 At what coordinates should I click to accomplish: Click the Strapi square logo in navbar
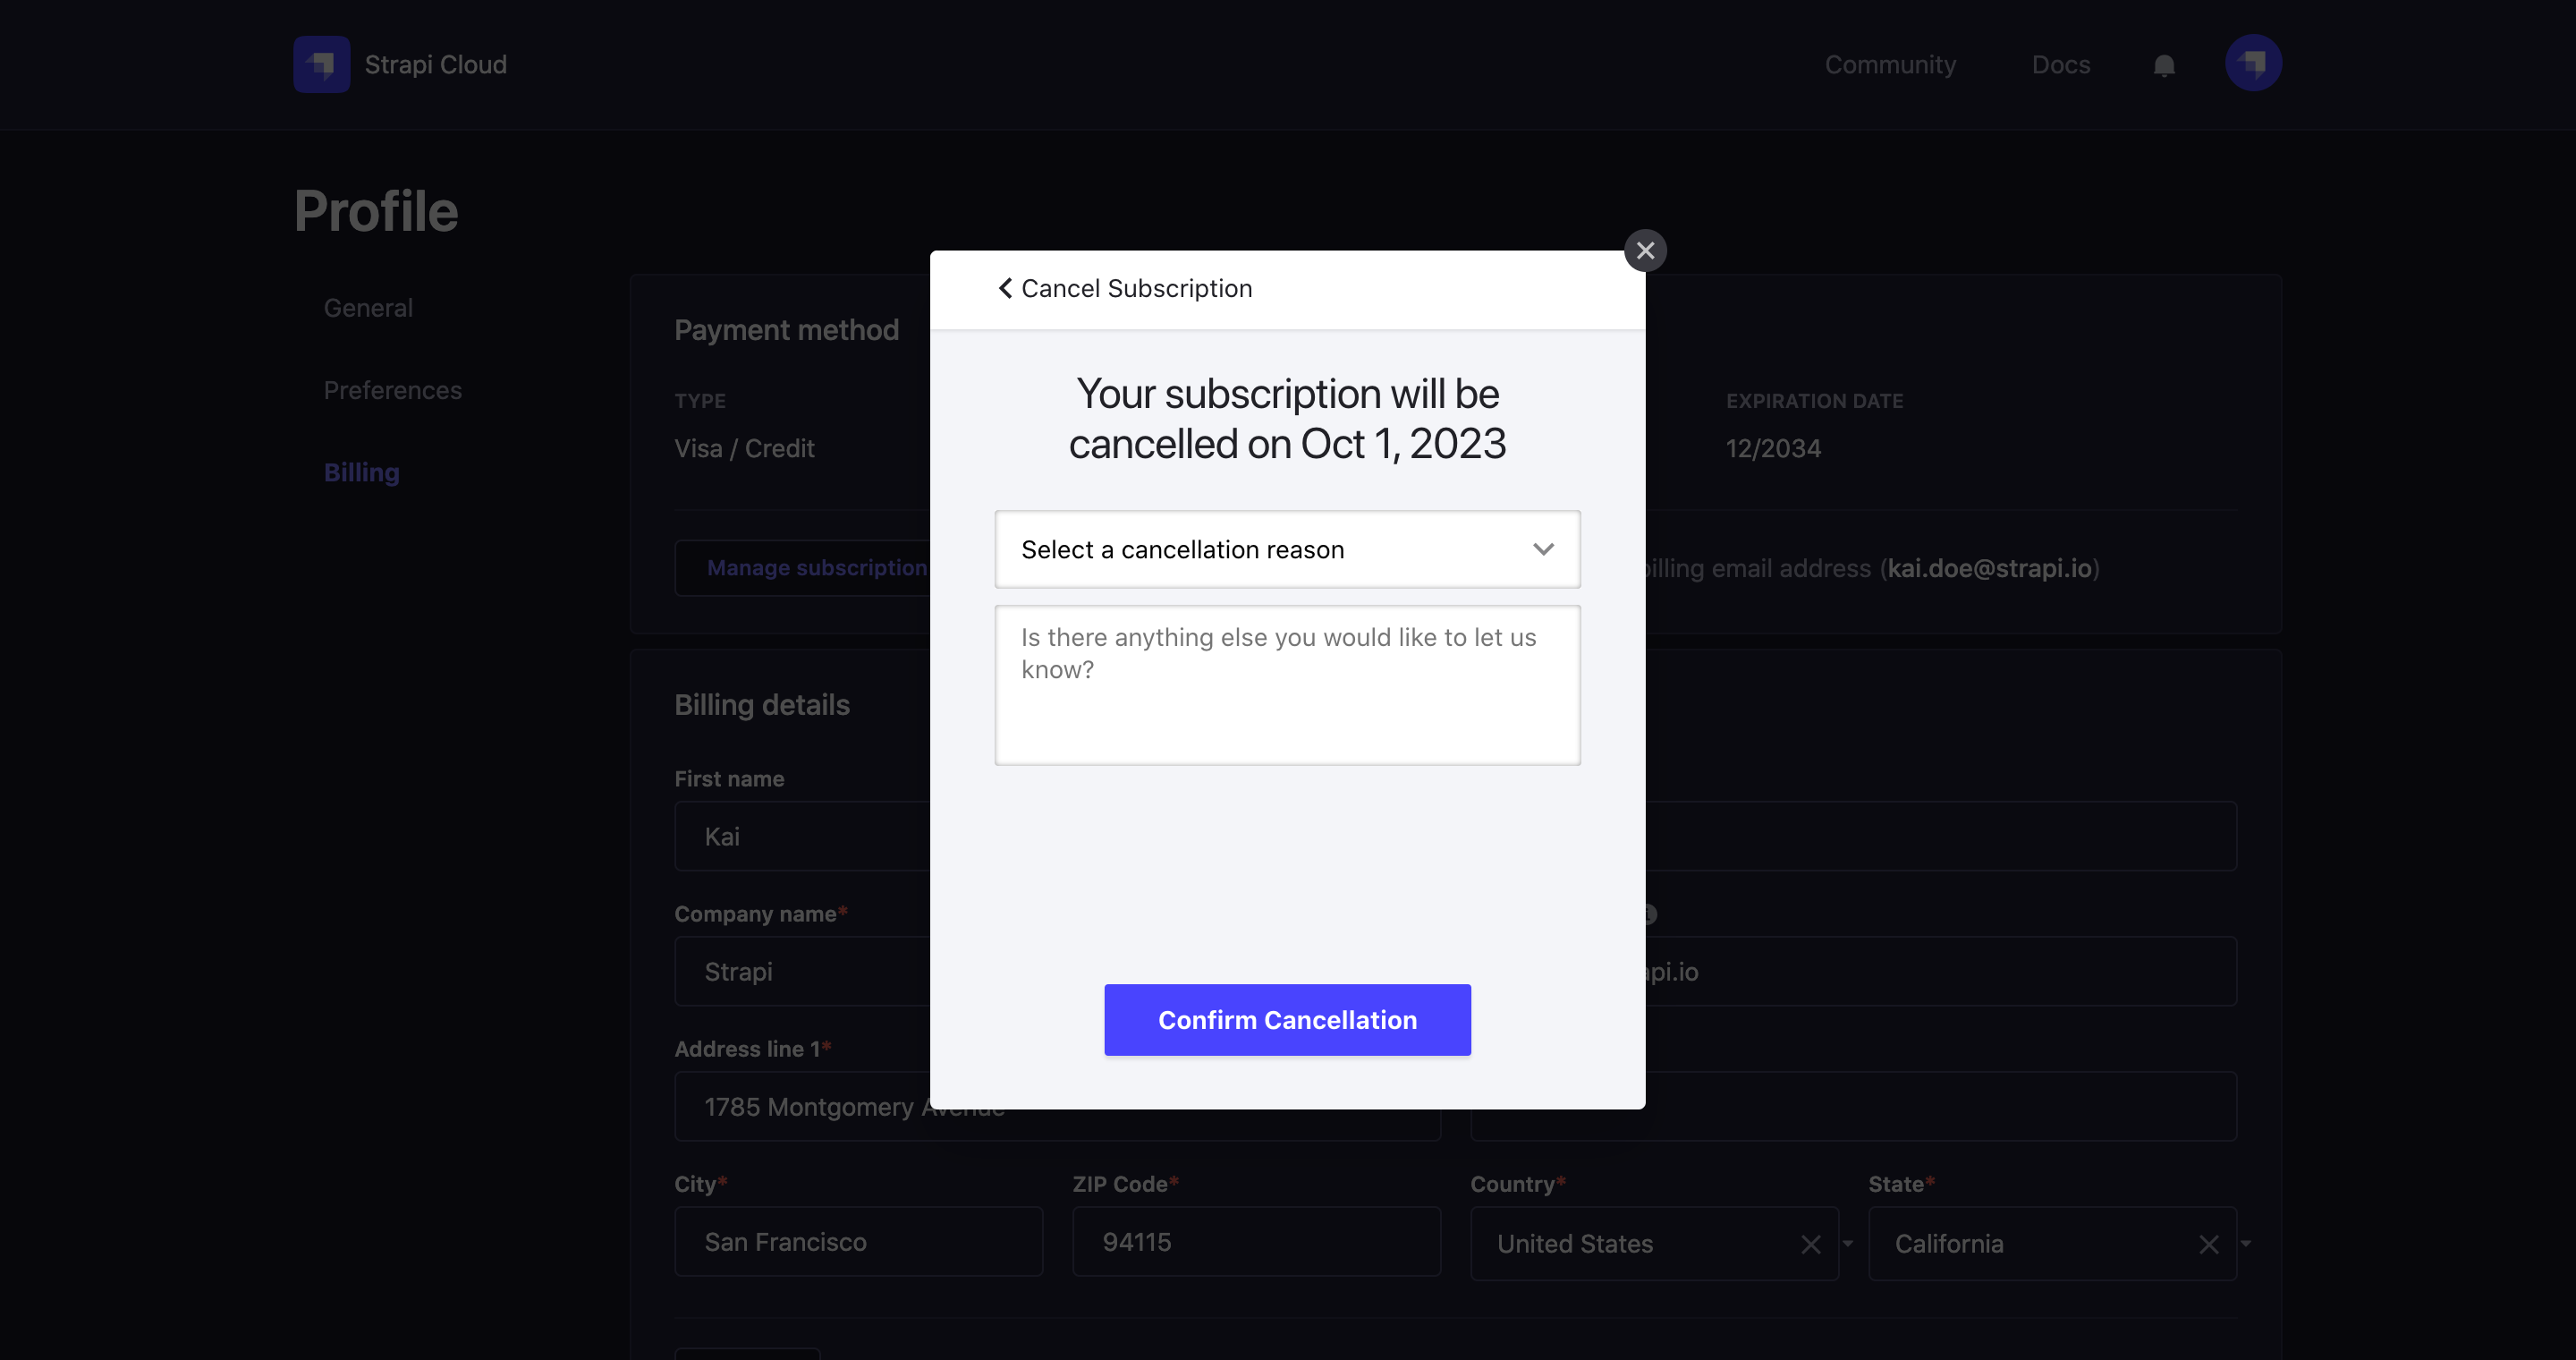pos(322,64)
